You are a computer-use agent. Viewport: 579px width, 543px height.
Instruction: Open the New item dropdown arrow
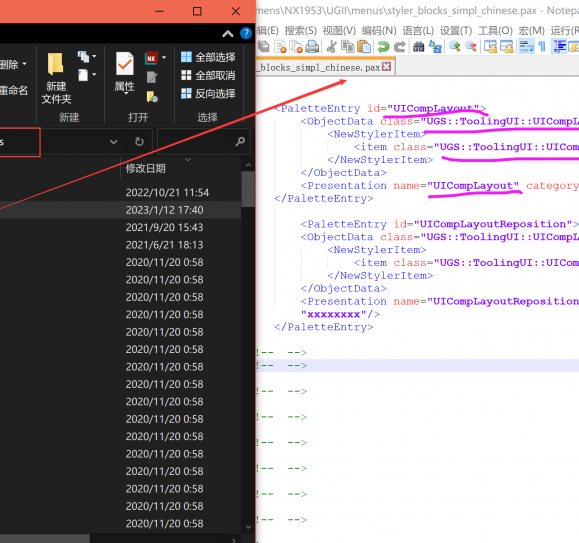tap(94, 56)
